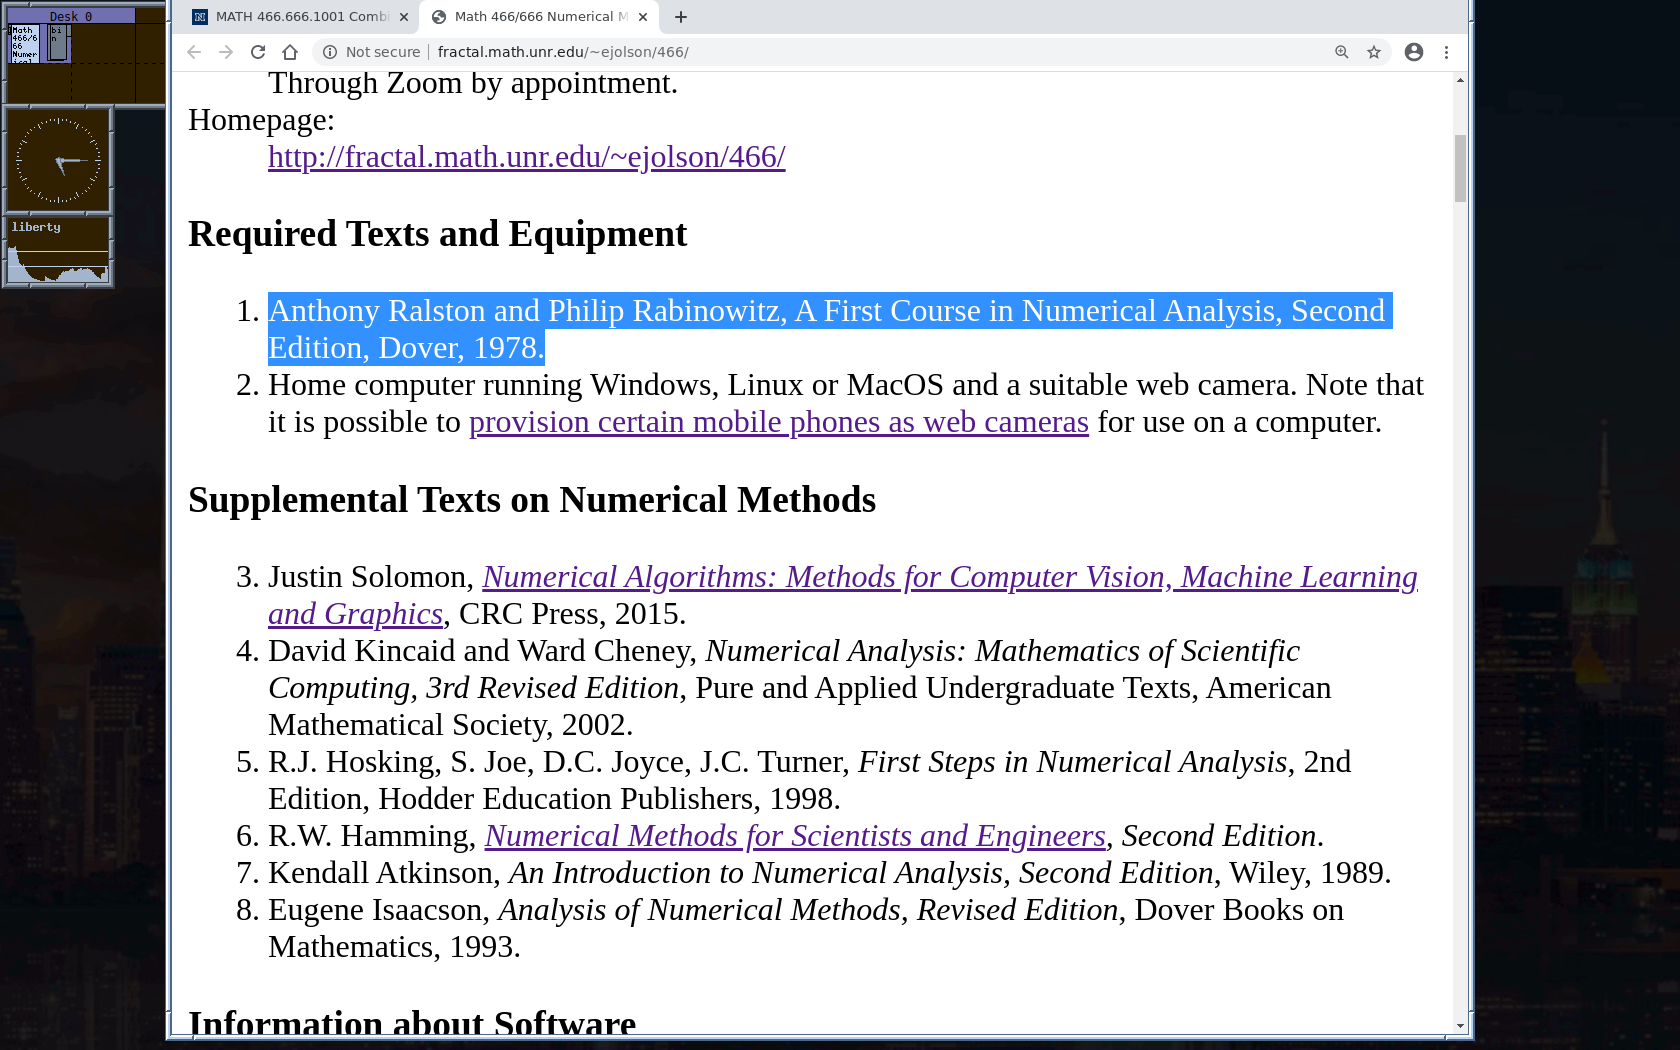Screen dimensions: 1680x1050
Task: Click the Not secure site info icon
Action: click(x=330, y=52)
